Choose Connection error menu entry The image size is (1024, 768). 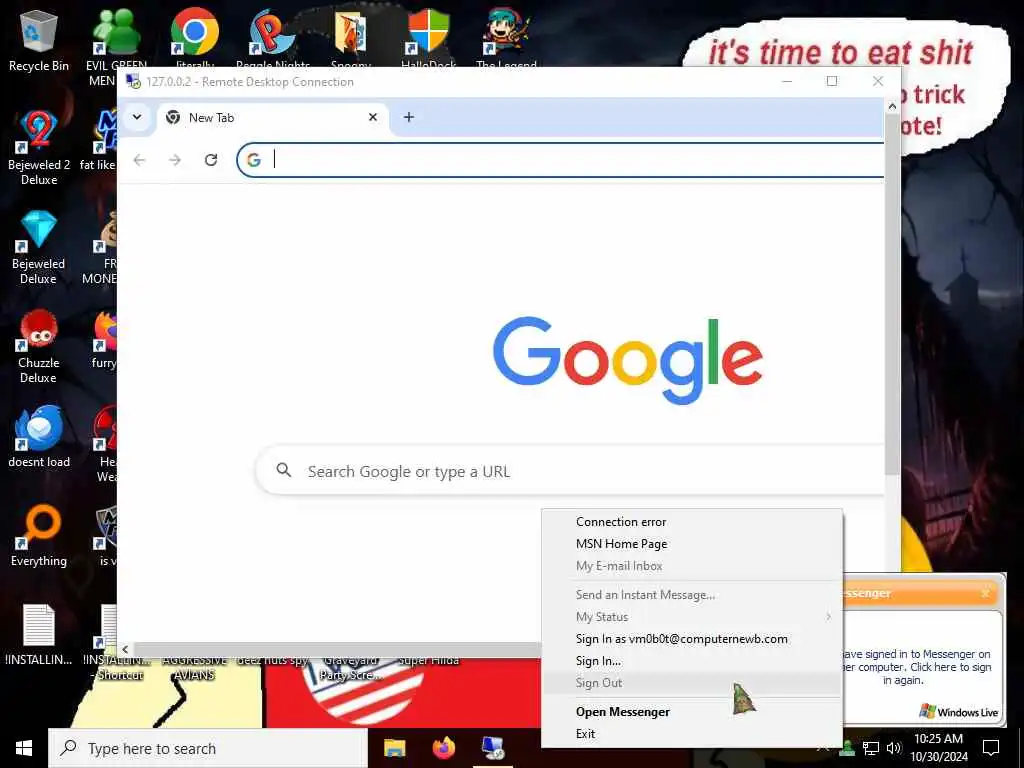692,522
